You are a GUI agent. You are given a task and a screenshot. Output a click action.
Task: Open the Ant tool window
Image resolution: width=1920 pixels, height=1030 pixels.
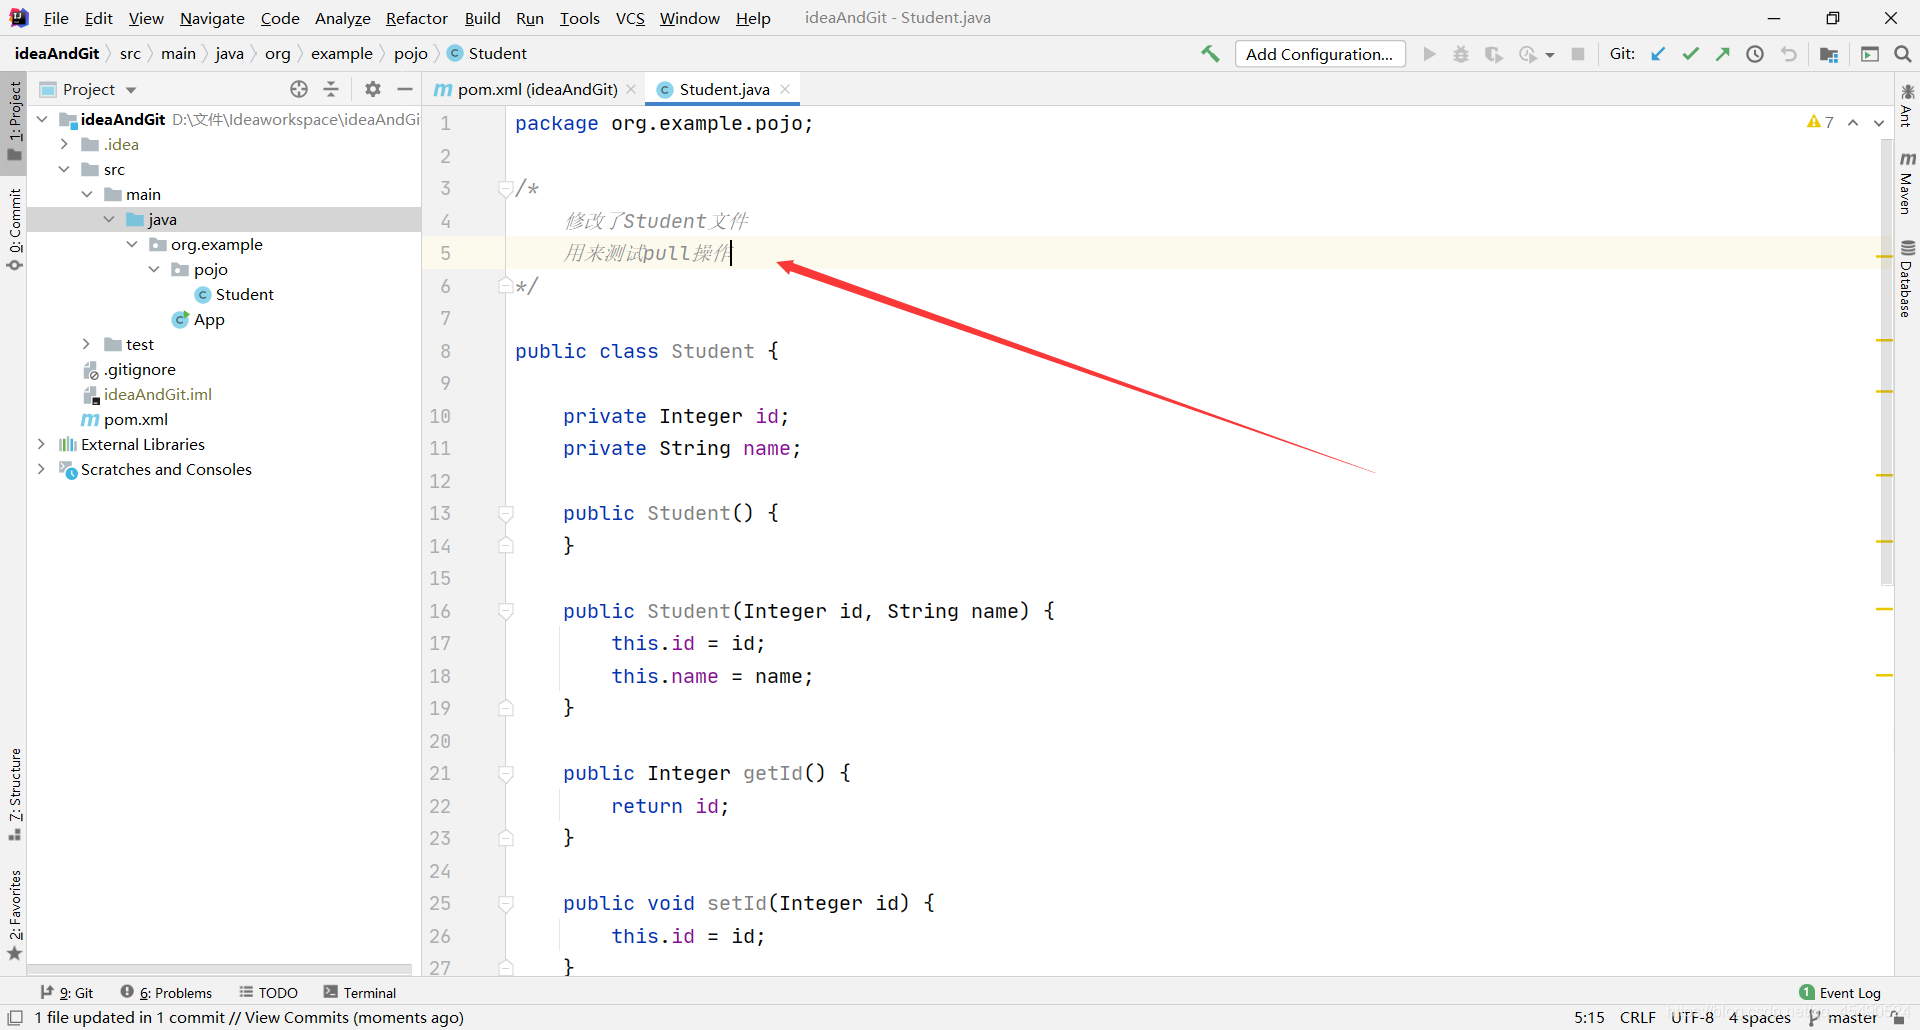[1907, 104]
